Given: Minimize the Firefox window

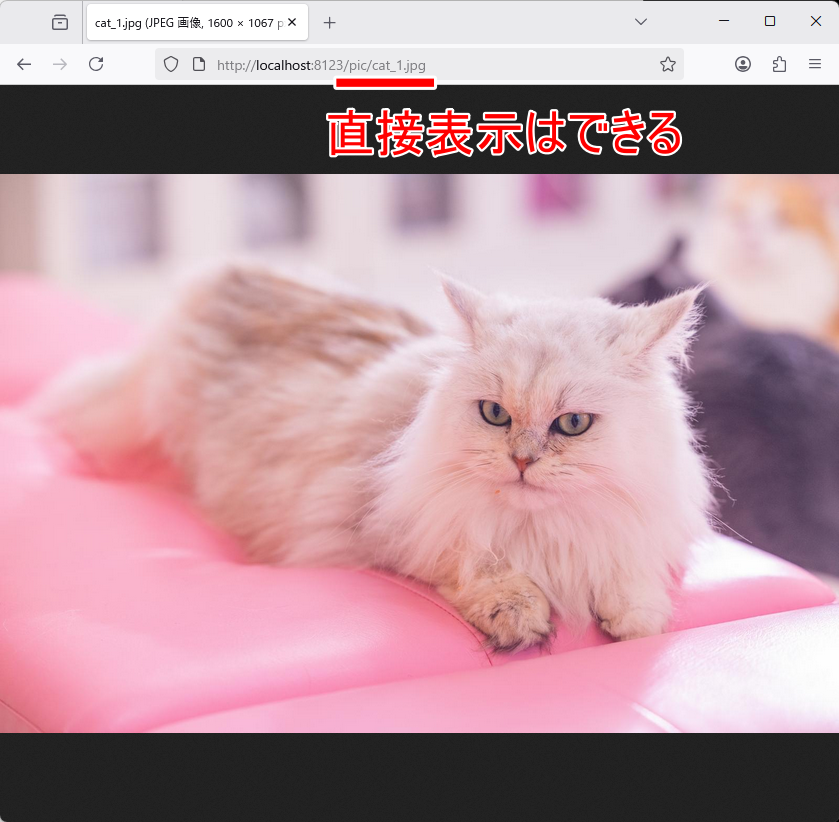Looking at the screenshot, I should pyautogui.click(x=724, y=21).
